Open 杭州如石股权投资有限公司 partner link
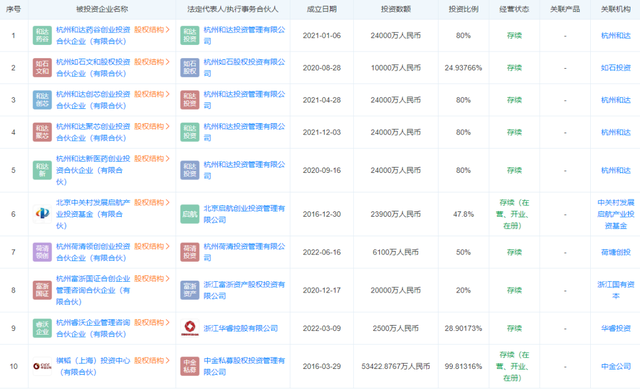 pyautogui.click(x=244, y=68)
